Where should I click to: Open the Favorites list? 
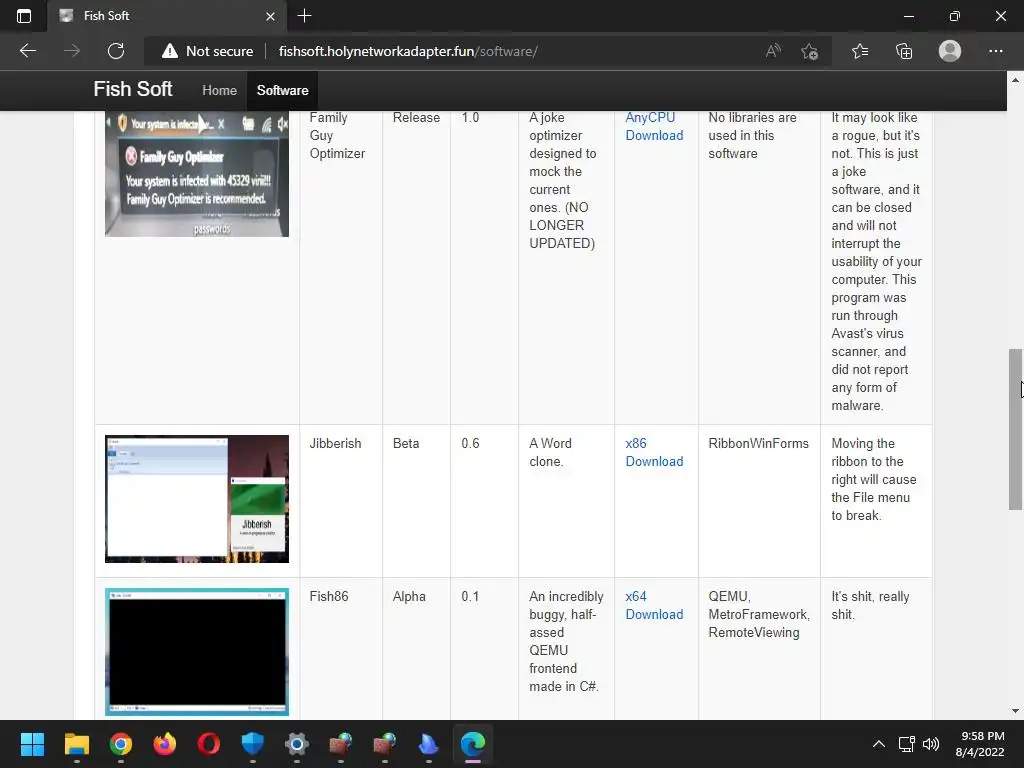pos(860,51)
